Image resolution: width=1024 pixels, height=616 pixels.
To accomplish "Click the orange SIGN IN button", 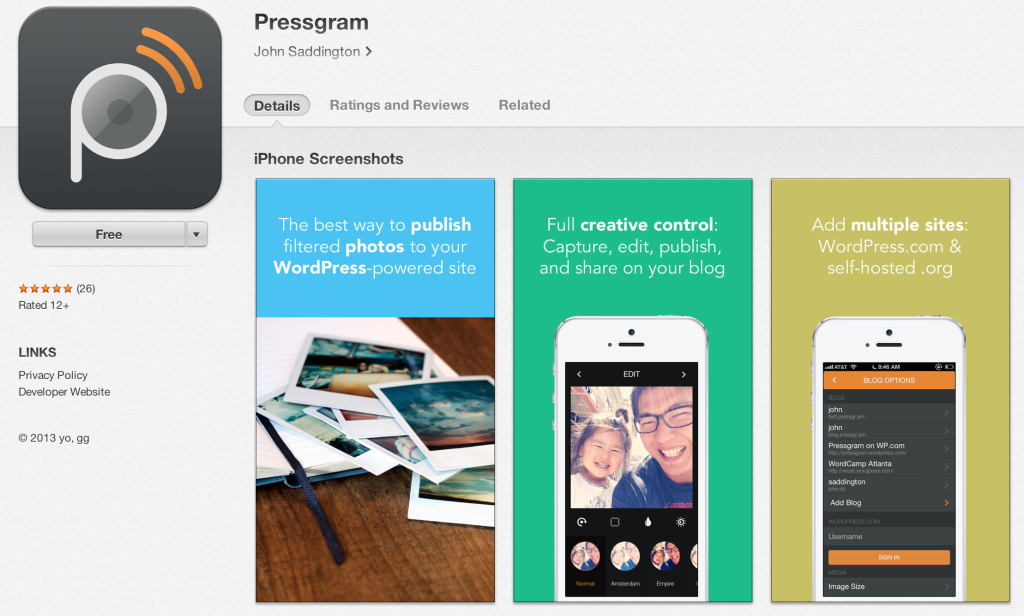I will point(889,557).
